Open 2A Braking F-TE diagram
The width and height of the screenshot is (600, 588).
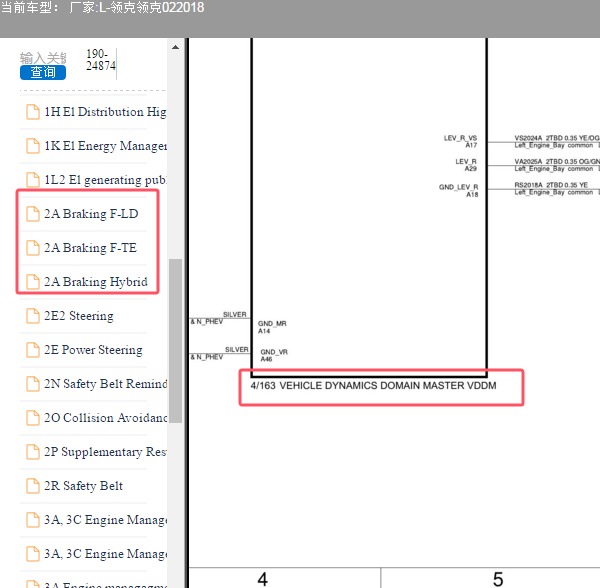click(90, 248)
